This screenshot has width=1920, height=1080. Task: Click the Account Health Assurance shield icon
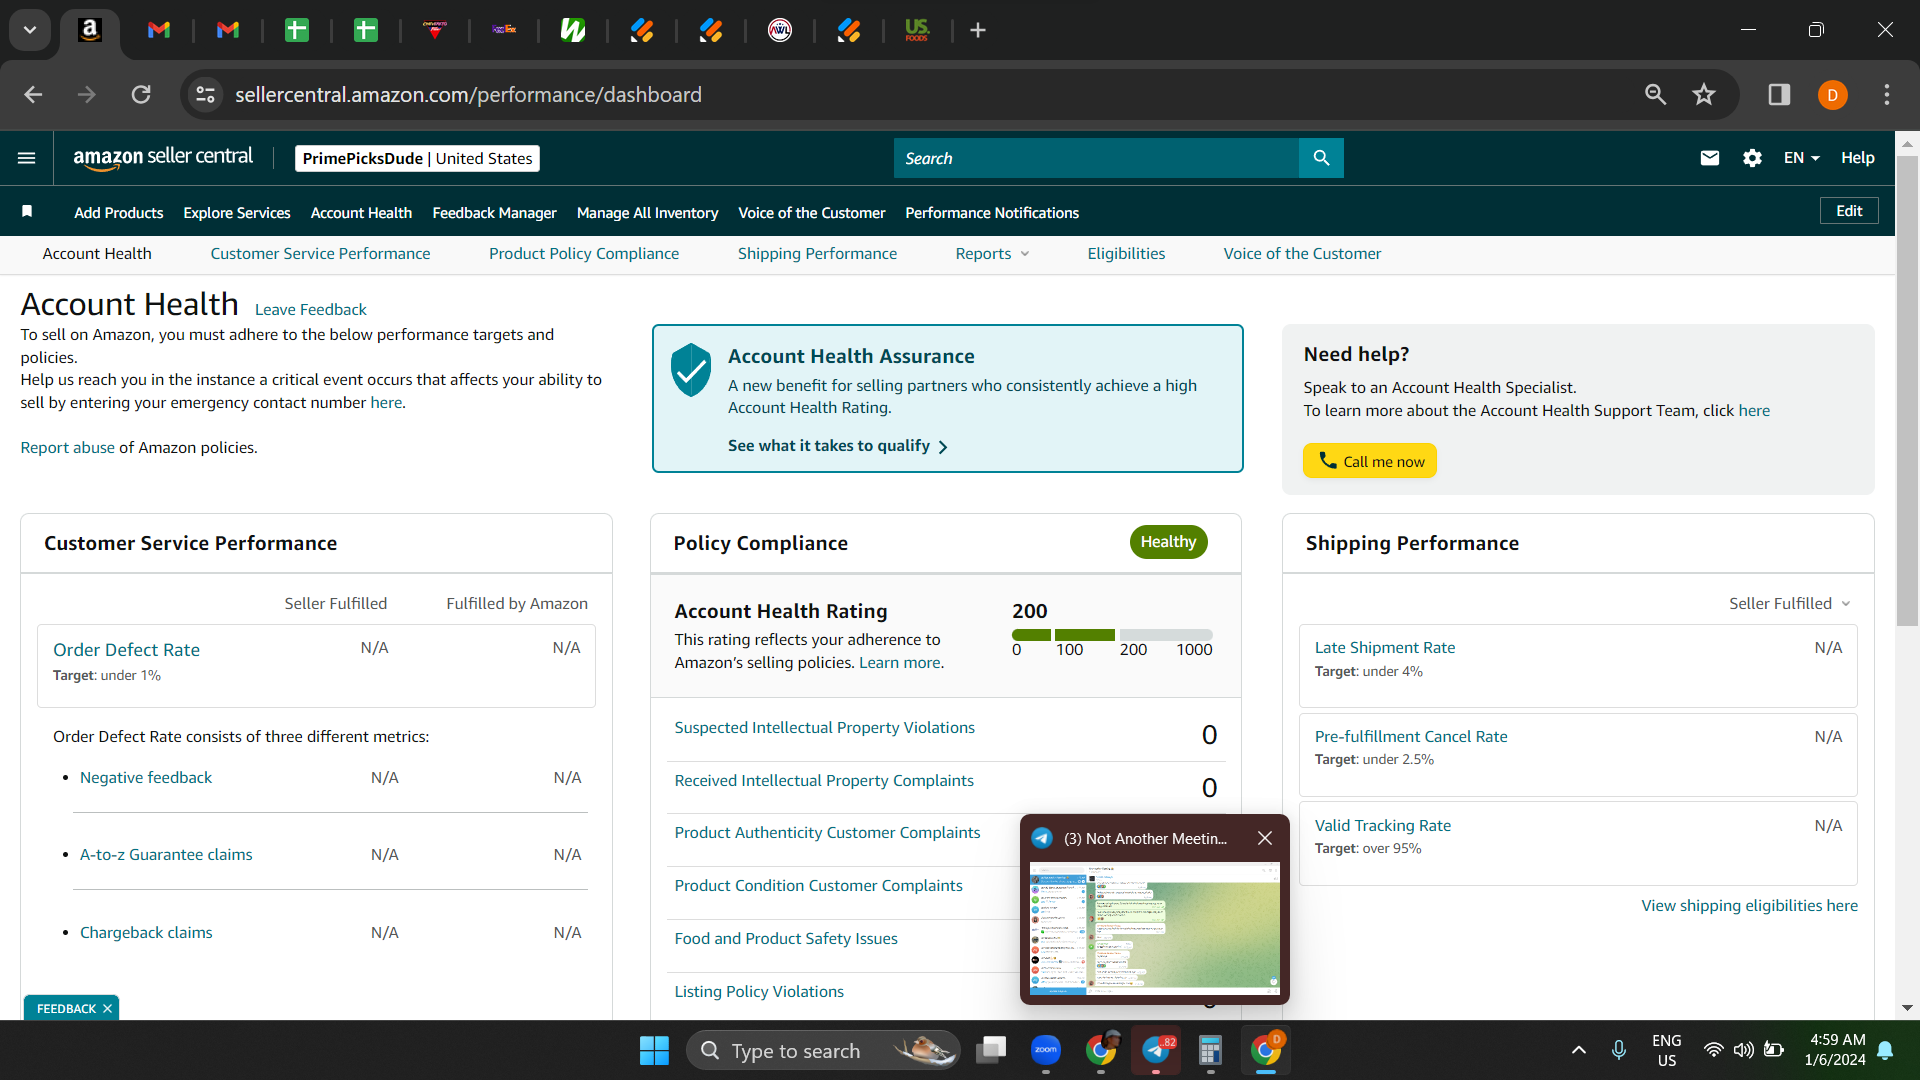tap(691, 370)
